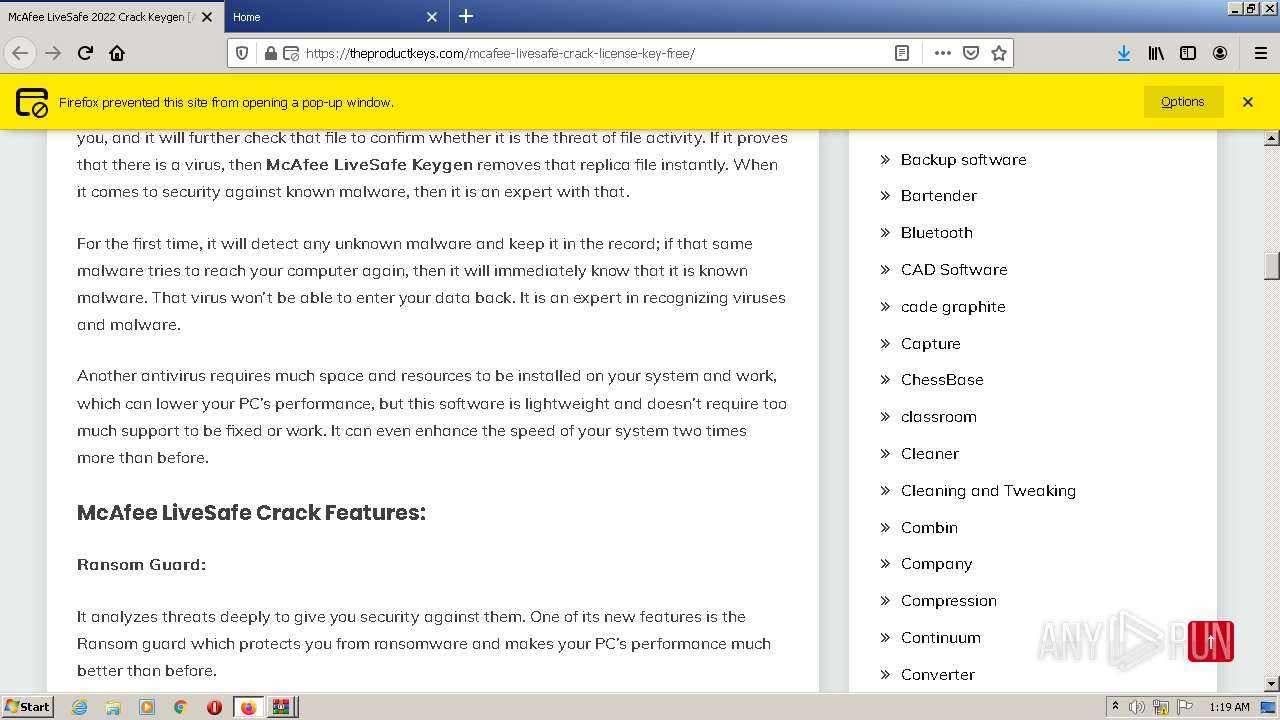The width and height of the screenshot is (1280, 720).
Task: Bookmark this page with star
Action: click(x=998, y=53)
